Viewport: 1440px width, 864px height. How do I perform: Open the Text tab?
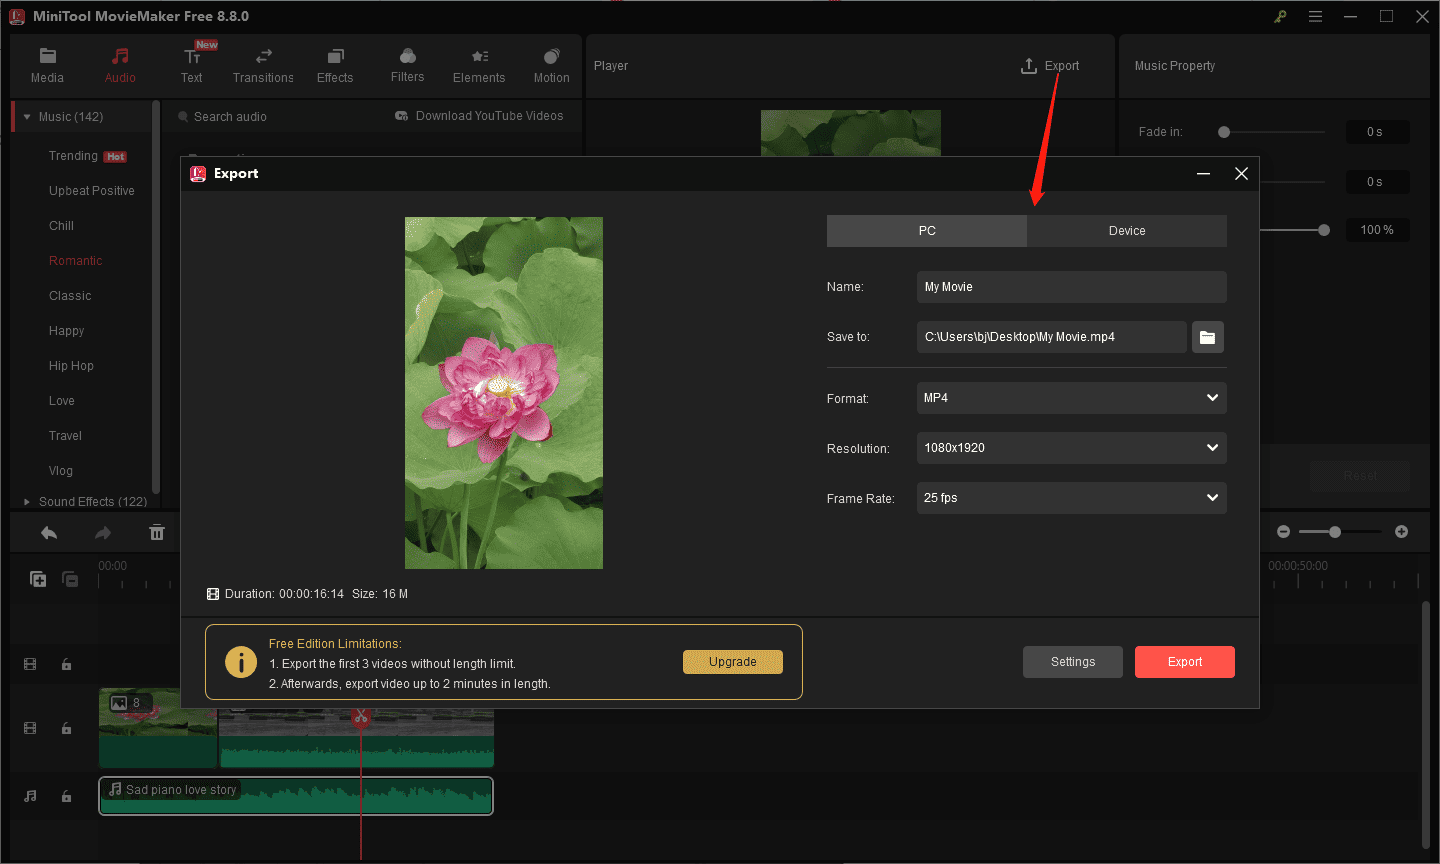tap(192, 66)
